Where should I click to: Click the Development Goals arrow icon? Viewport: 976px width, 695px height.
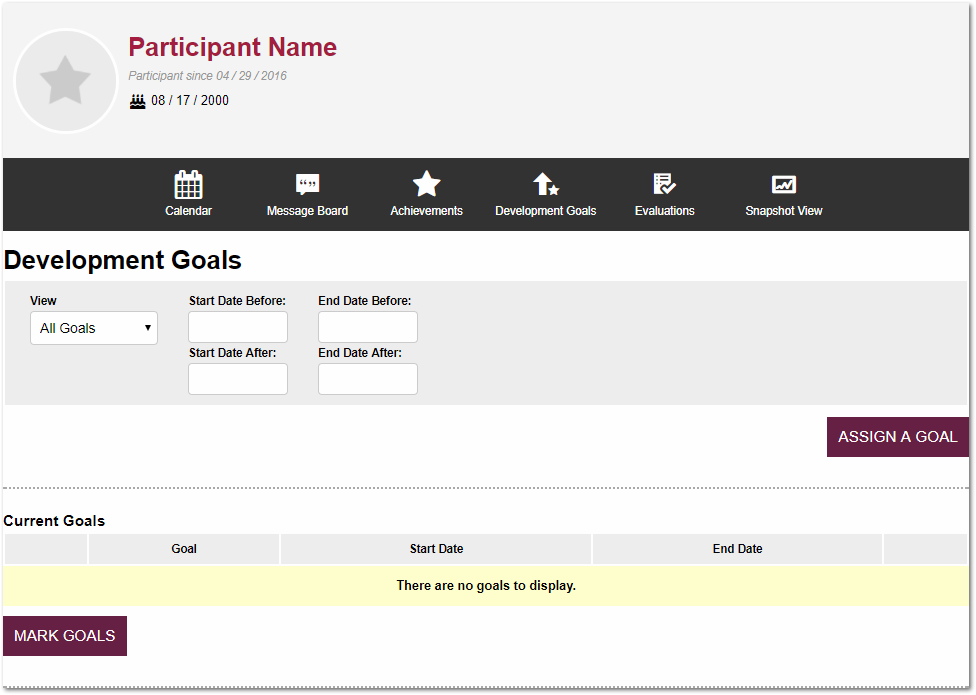545,184
